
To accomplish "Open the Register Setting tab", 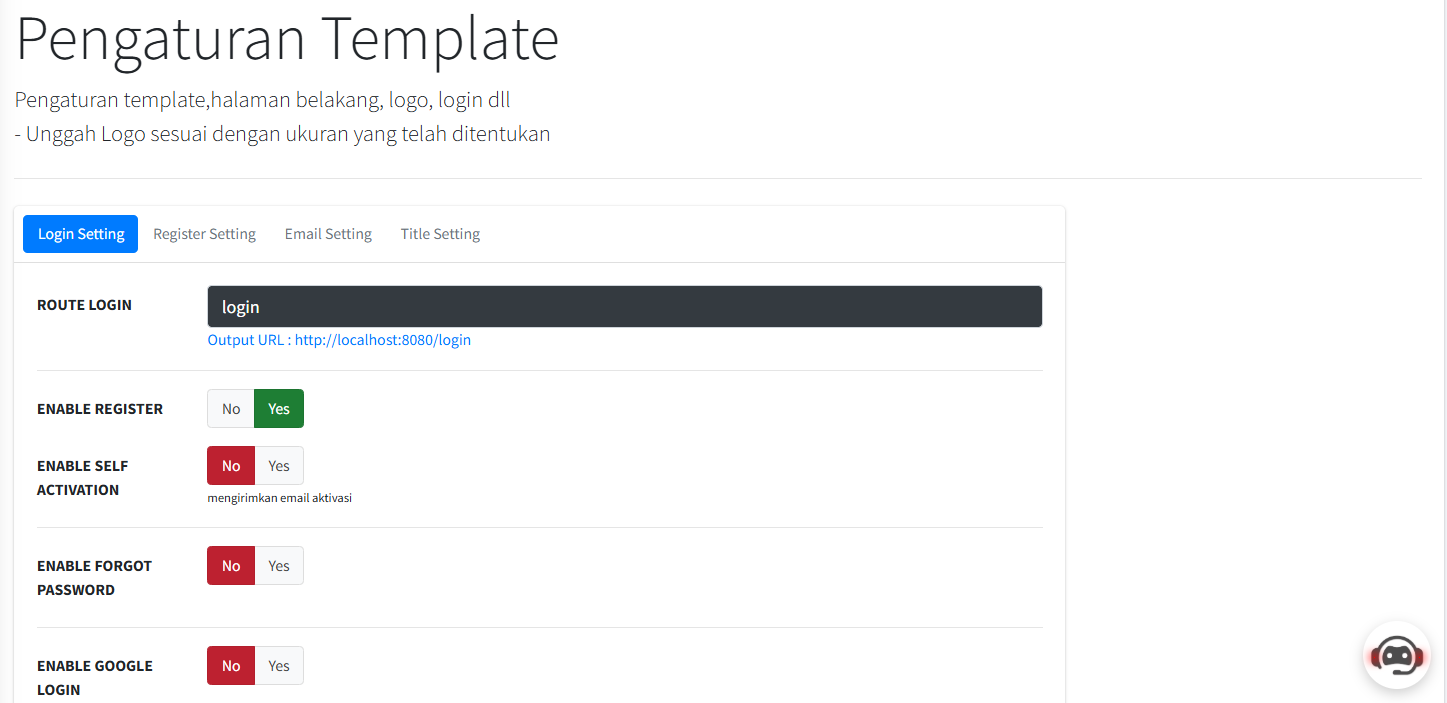I will tap(204, 234).
